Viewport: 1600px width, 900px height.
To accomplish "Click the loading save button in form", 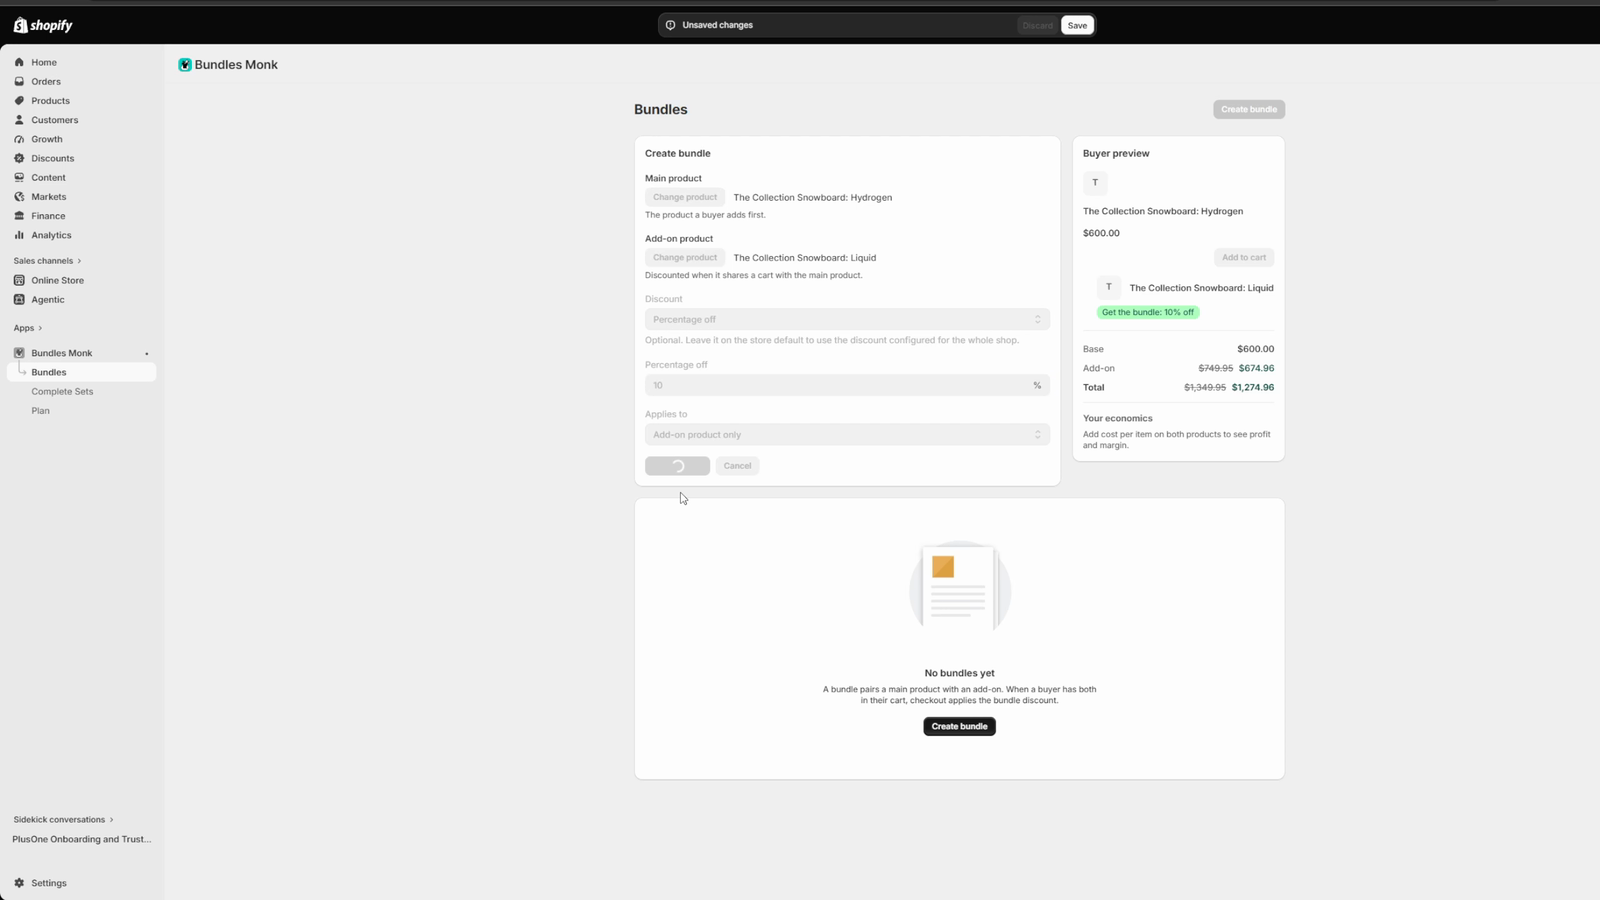I will click(677, 466).
